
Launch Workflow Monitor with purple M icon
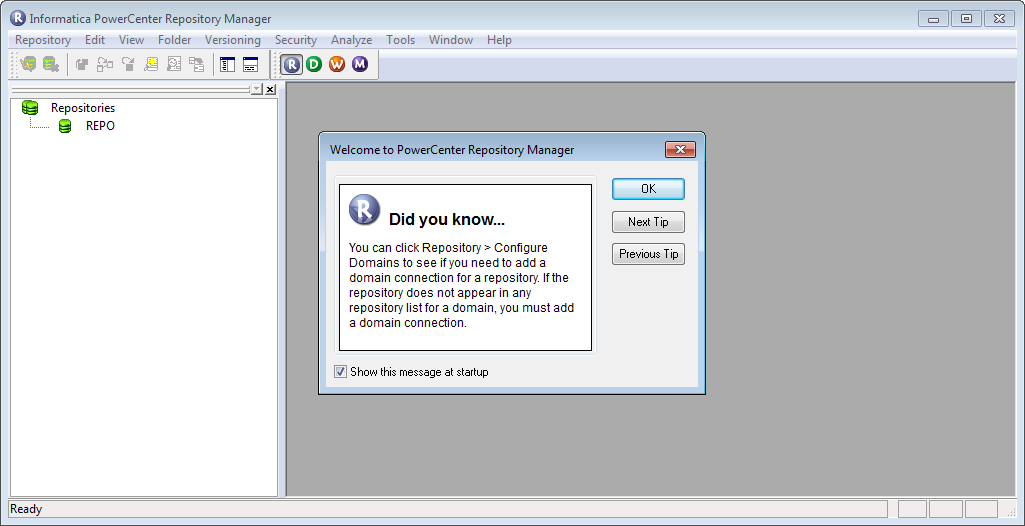tap(360, 64)
